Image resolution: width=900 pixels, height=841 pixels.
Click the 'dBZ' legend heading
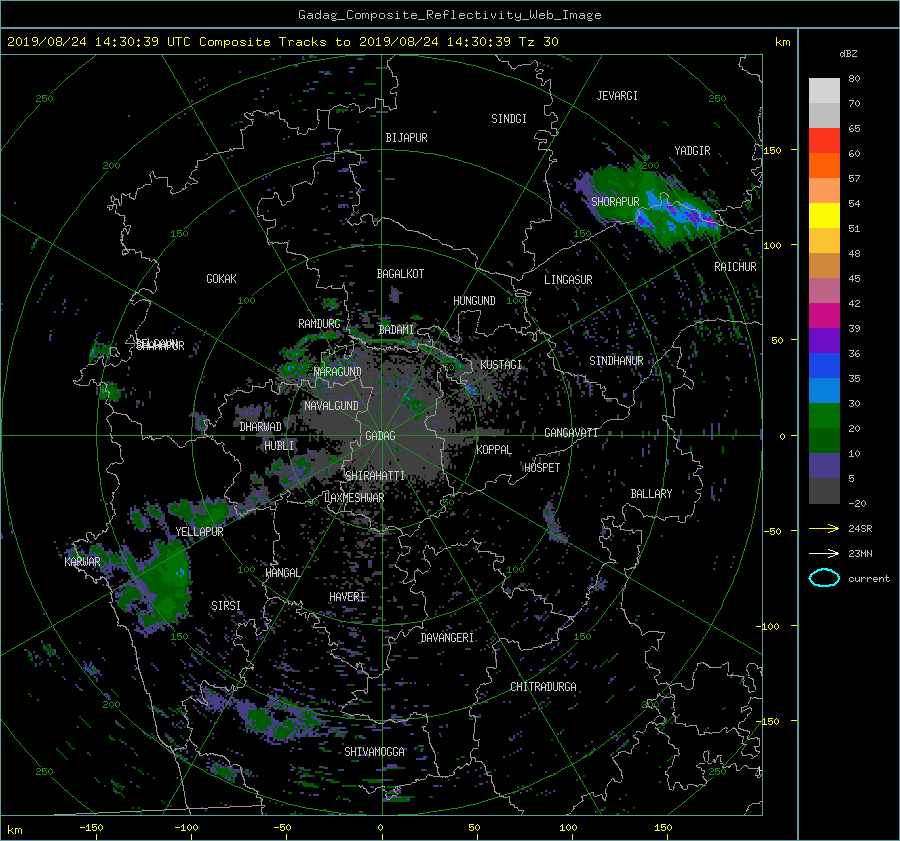848,53
